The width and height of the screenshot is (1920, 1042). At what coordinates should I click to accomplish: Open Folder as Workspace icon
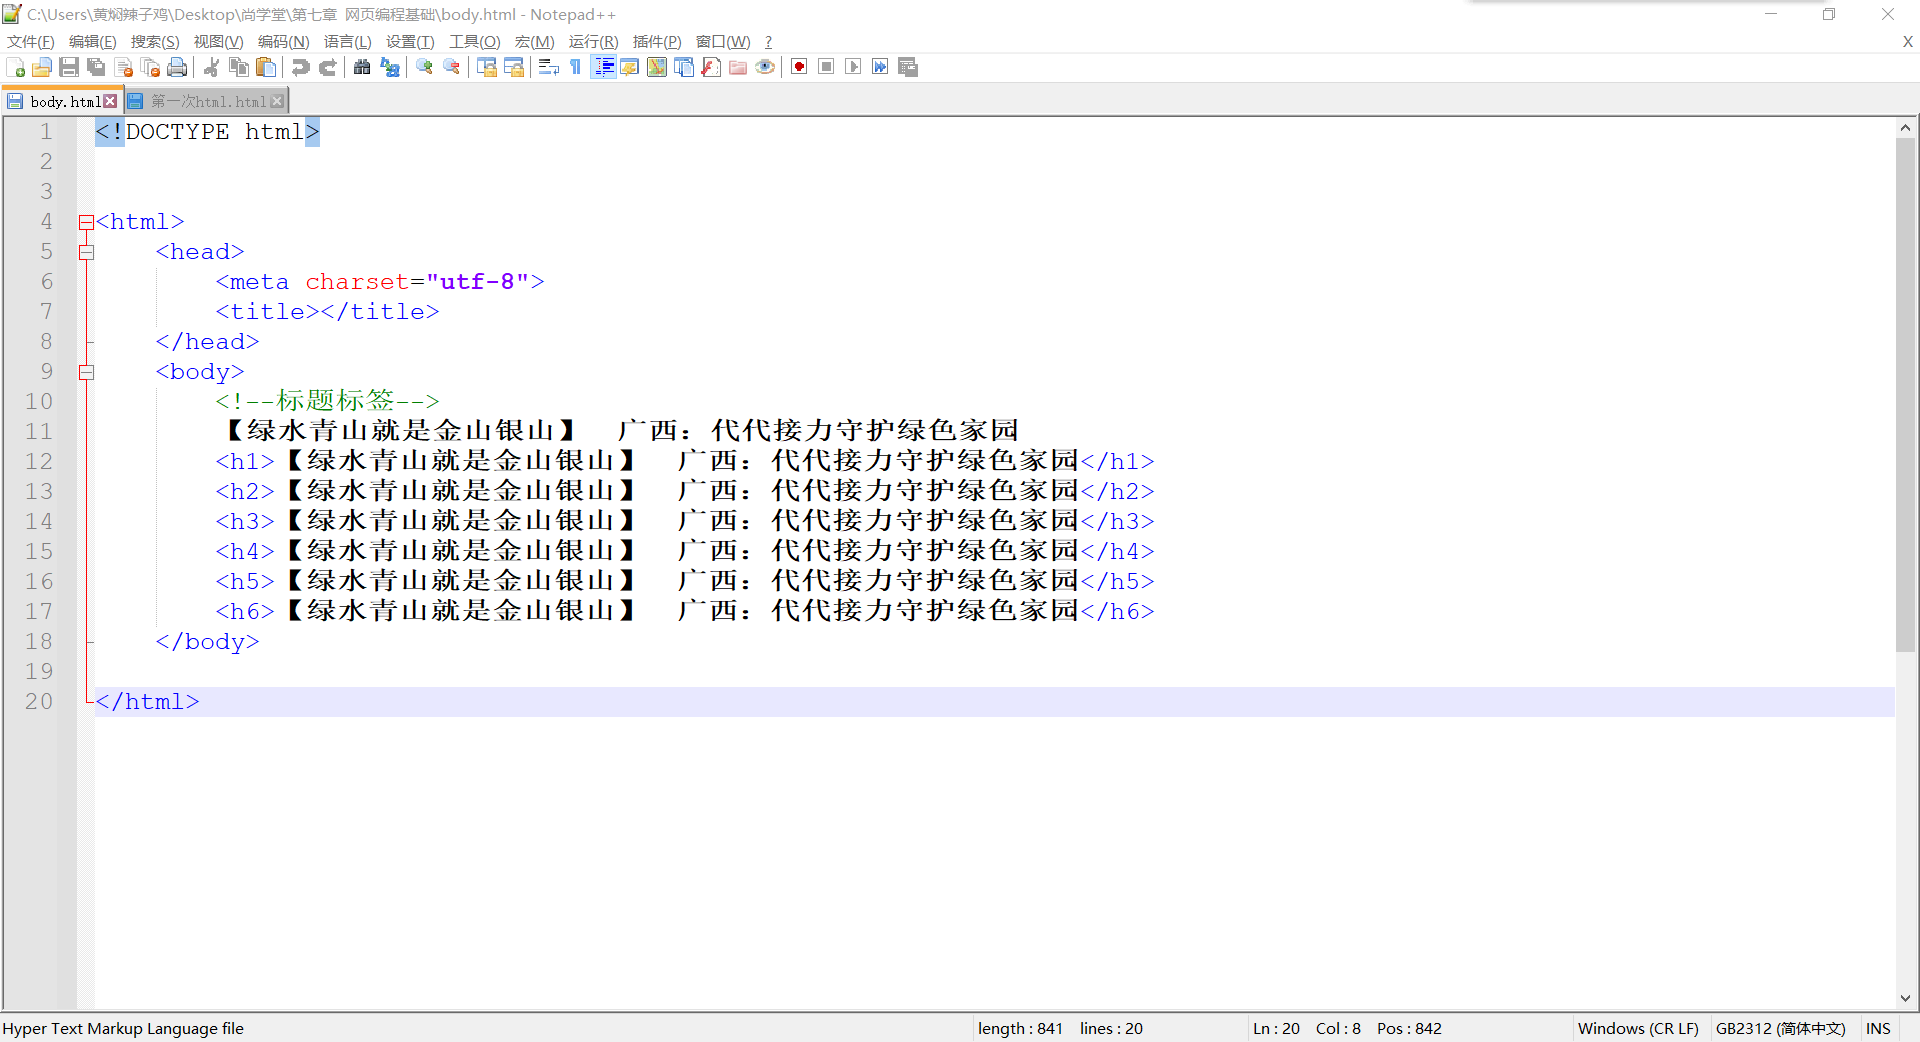pyautogui.click(x=737, y=67)
